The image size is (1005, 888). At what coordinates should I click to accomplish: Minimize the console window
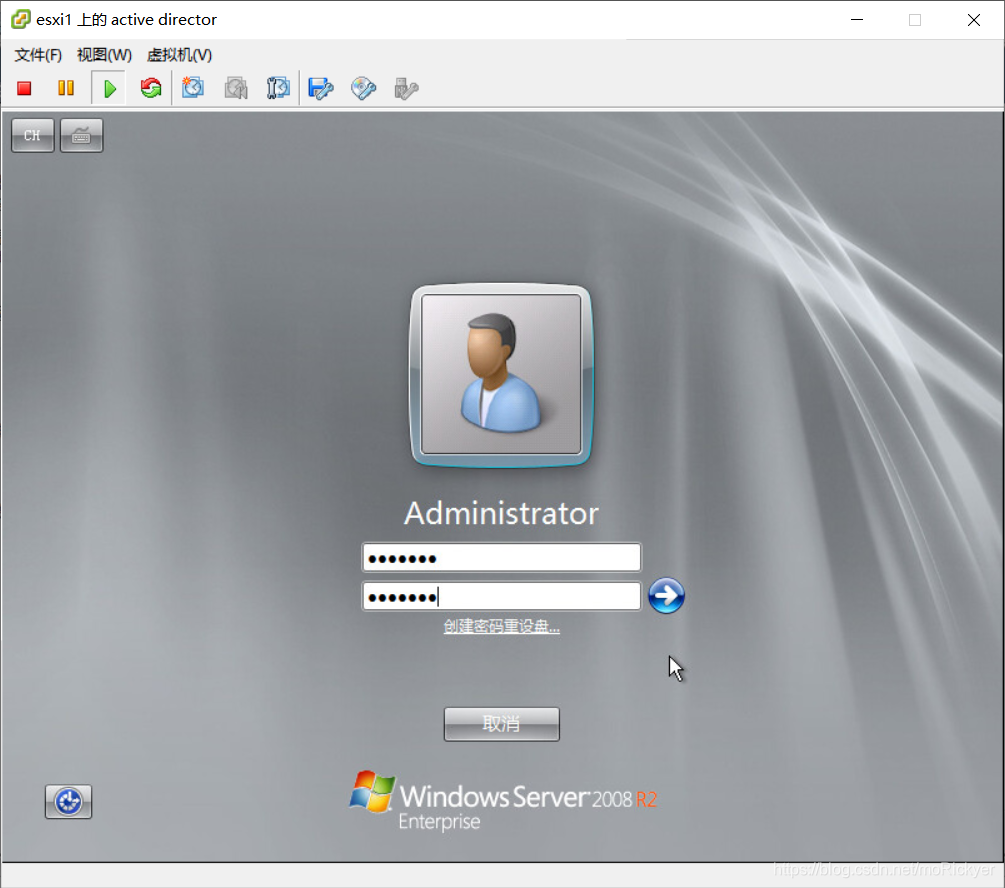pyautogui.click(x=857, y=20)
